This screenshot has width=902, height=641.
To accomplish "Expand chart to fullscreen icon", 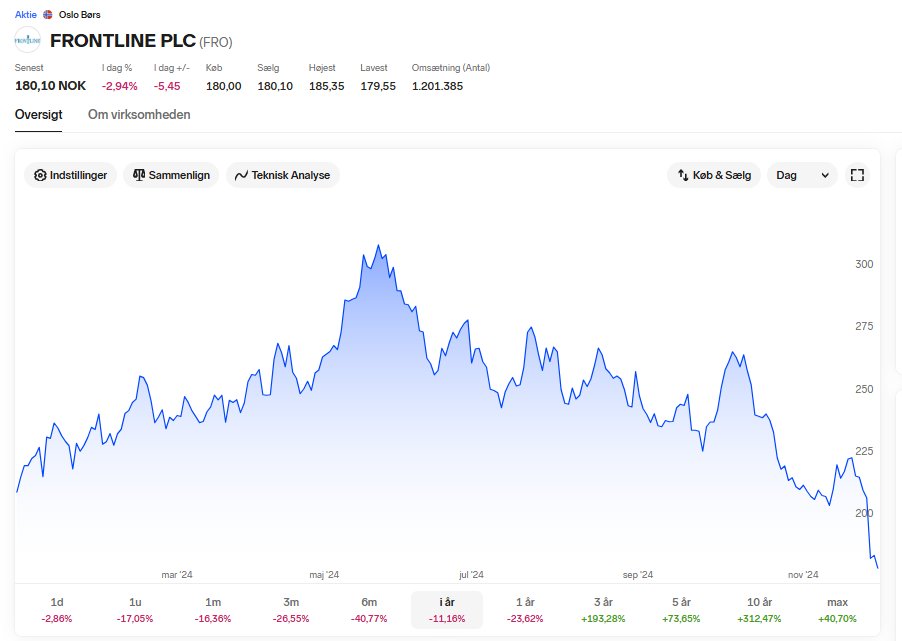I will coord(857,175).
